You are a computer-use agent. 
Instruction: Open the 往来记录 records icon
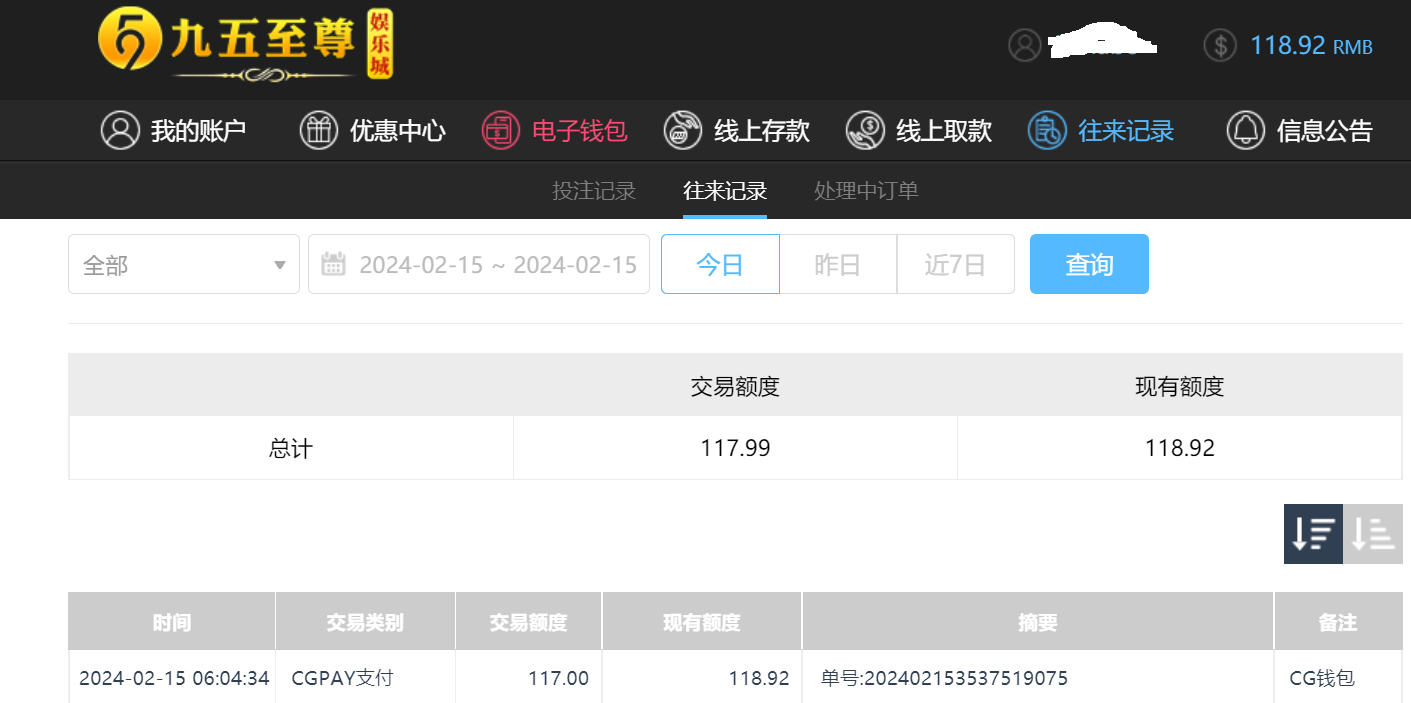[x=1047, y=130]
